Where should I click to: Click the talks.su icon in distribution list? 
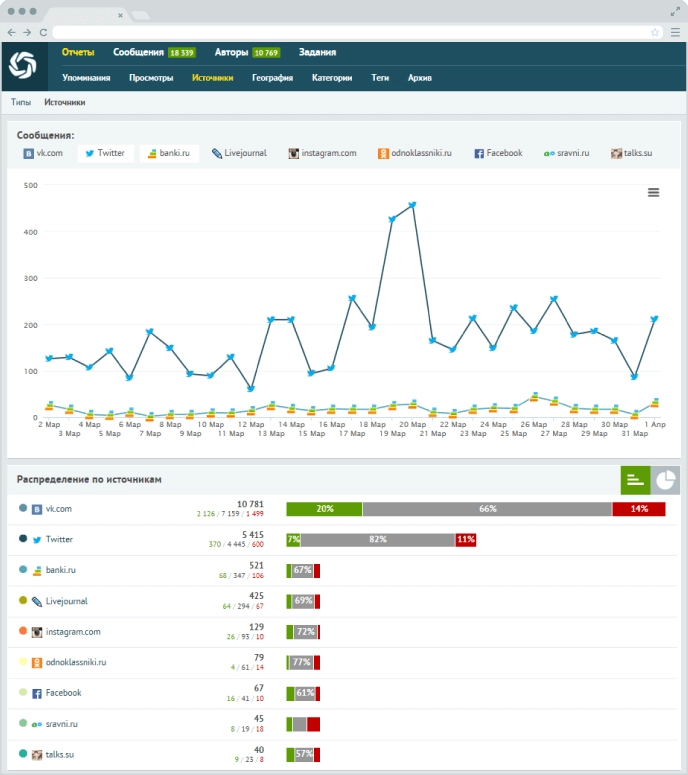[x=37, y=755]
